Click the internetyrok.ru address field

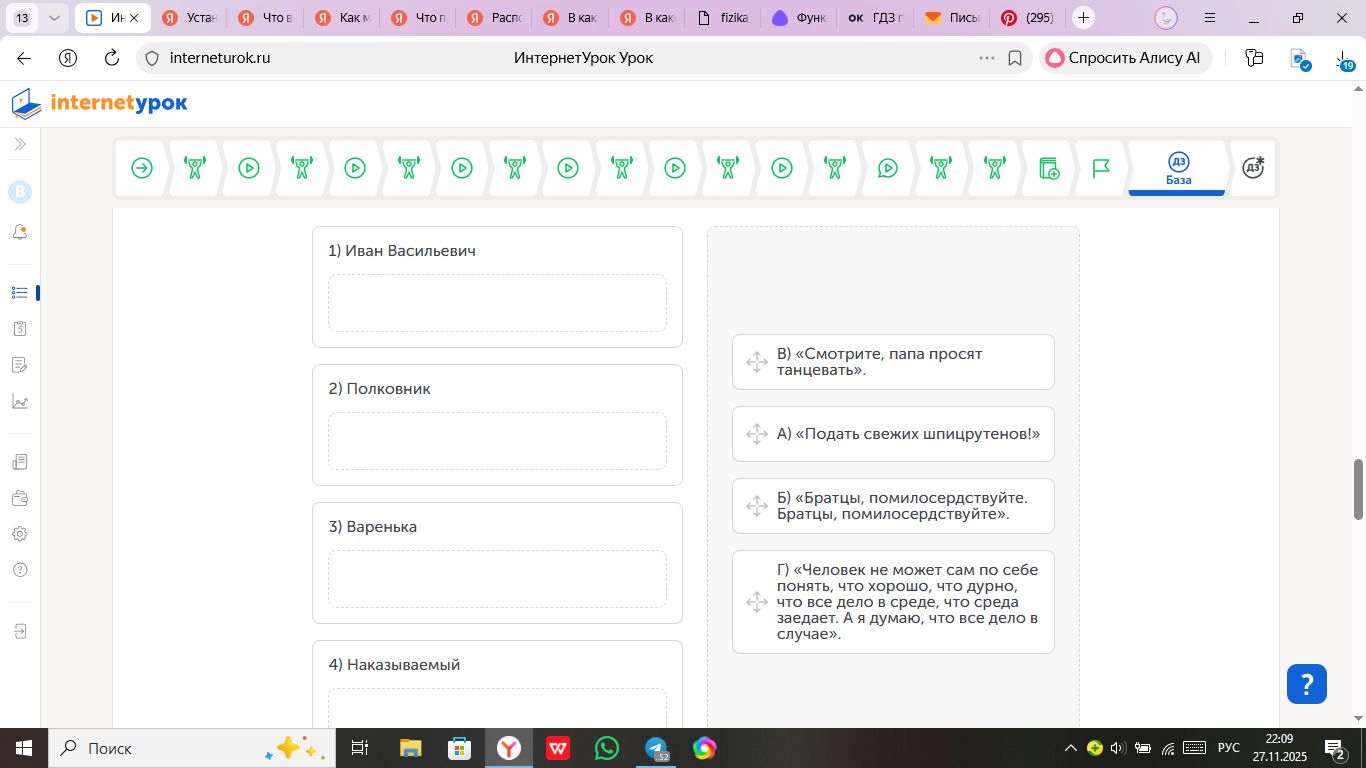tap(220, 58)
